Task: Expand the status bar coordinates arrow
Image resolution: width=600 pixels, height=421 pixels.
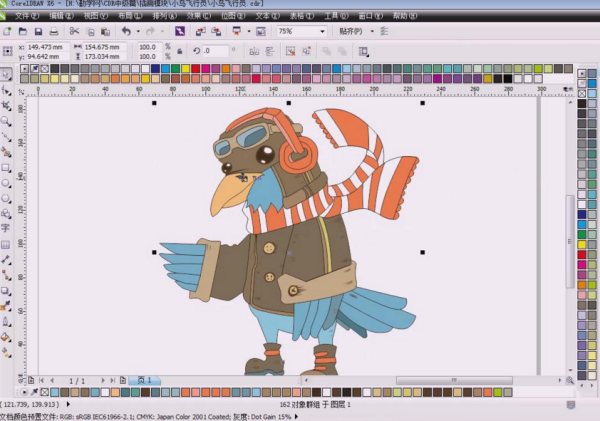Action: pos(68,404)
